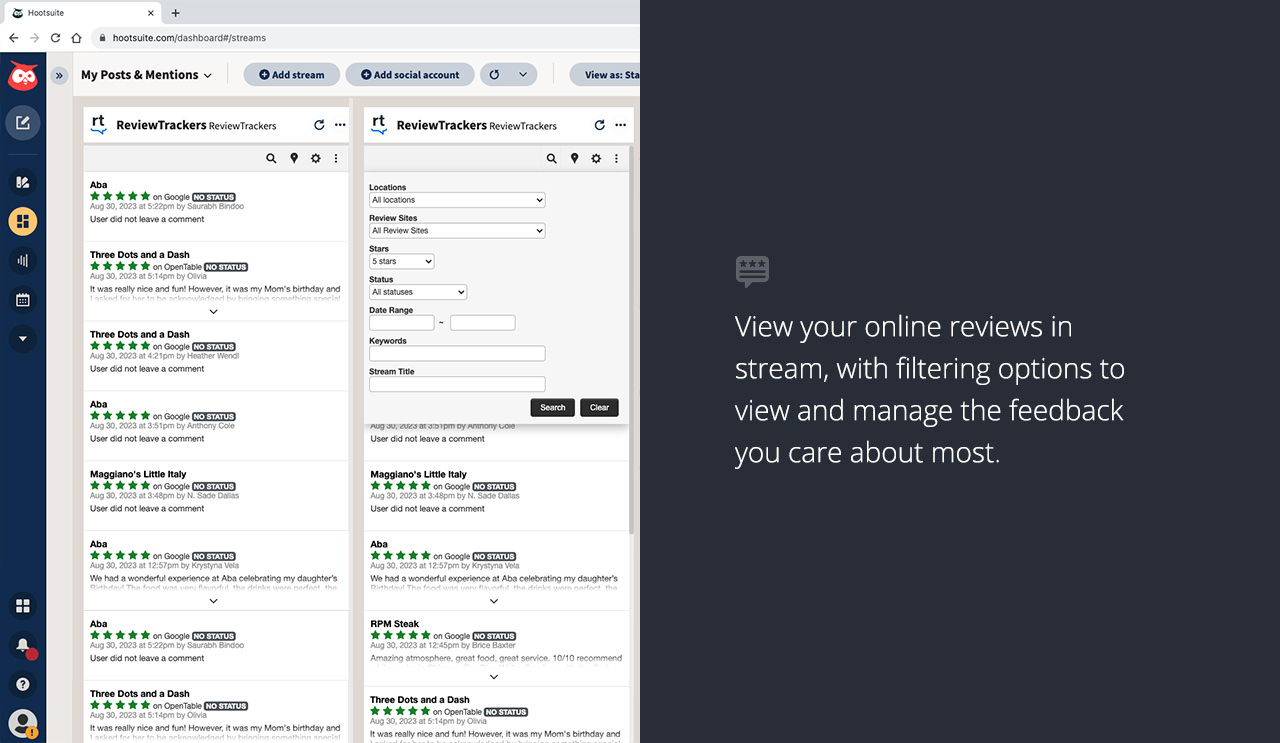Open the help question mark icon
Screen dimensions: 1280x743
point(22,684)
